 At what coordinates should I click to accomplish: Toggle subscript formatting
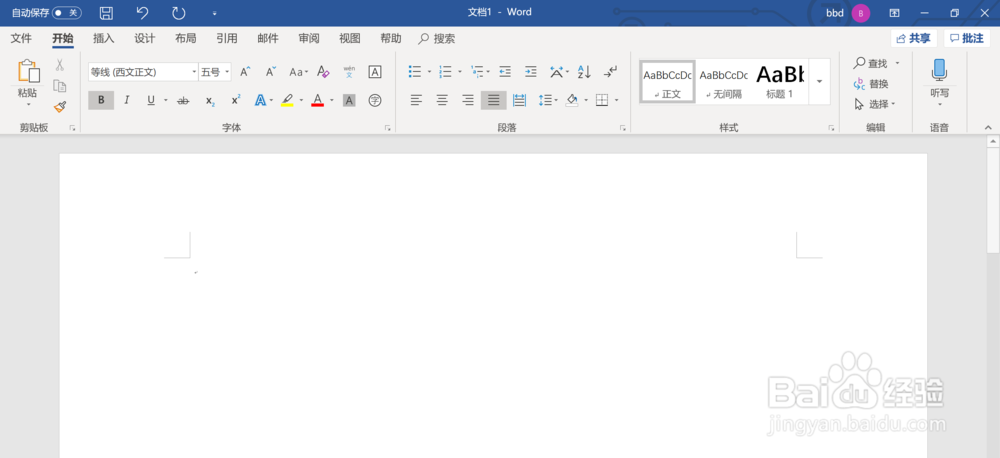point(210,100)
